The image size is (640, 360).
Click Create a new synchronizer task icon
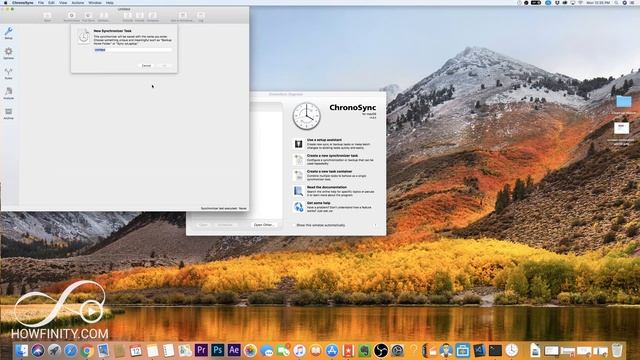click(x=298, y=160)
